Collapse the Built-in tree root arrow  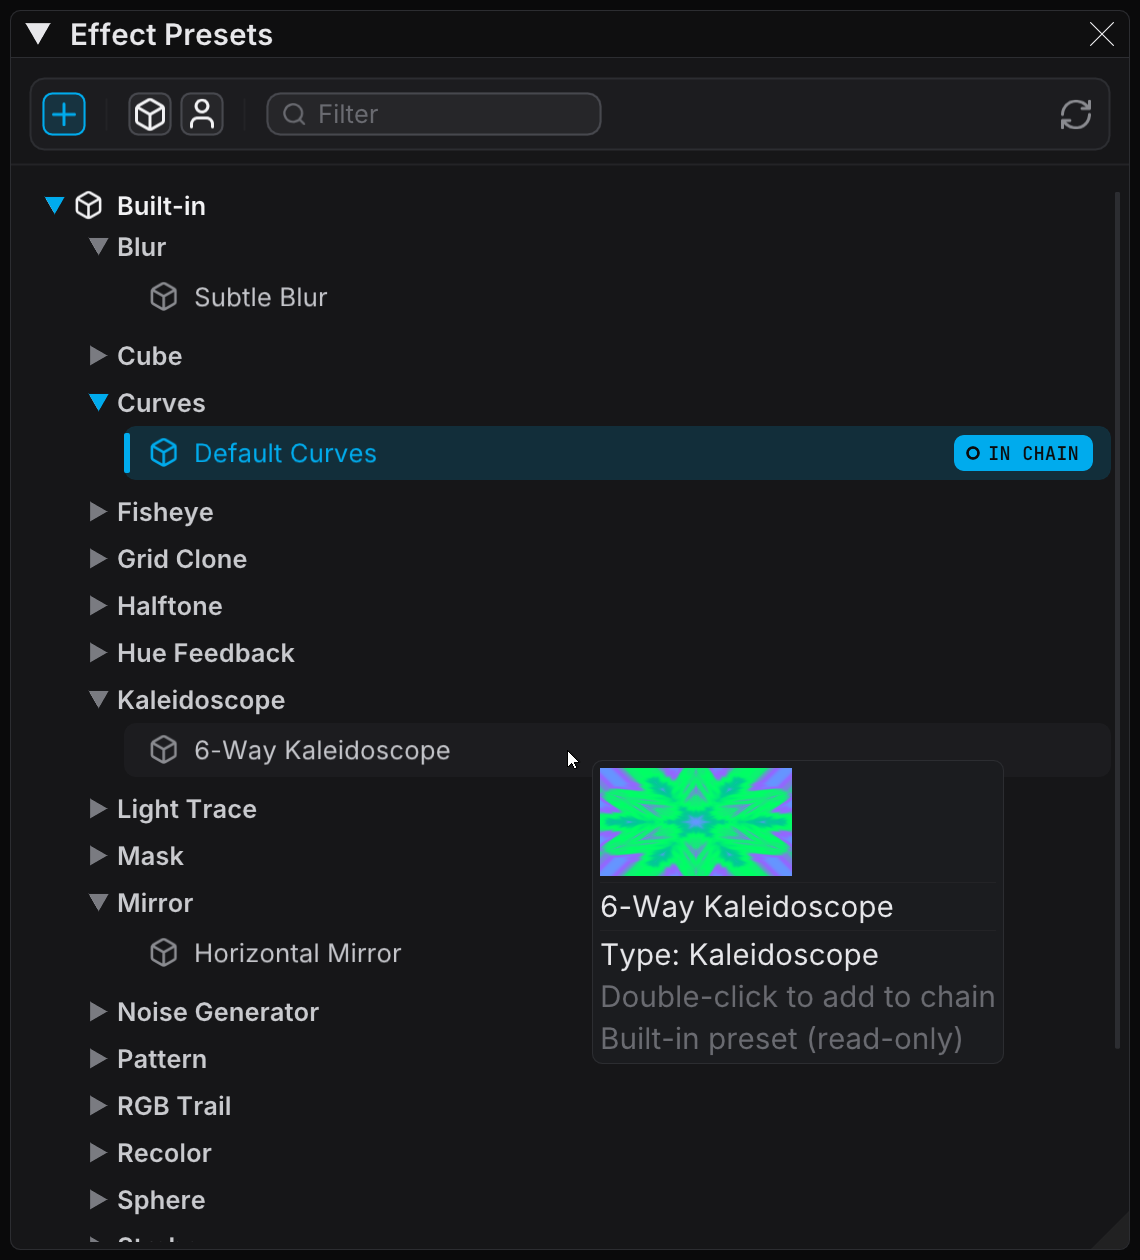(x=55, y=206)
